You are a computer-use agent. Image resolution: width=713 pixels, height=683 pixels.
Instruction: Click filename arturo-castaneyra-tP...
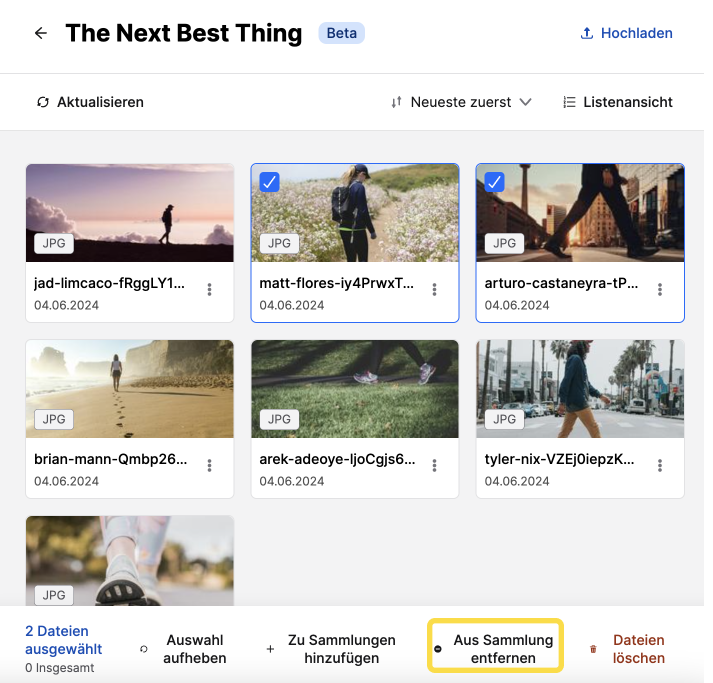(x=561, y=283)
